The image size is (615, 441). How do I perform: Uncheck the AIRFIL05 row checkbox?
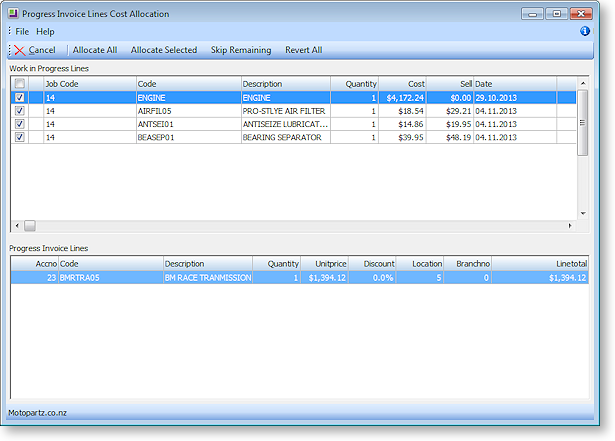(x=19, y=111)
